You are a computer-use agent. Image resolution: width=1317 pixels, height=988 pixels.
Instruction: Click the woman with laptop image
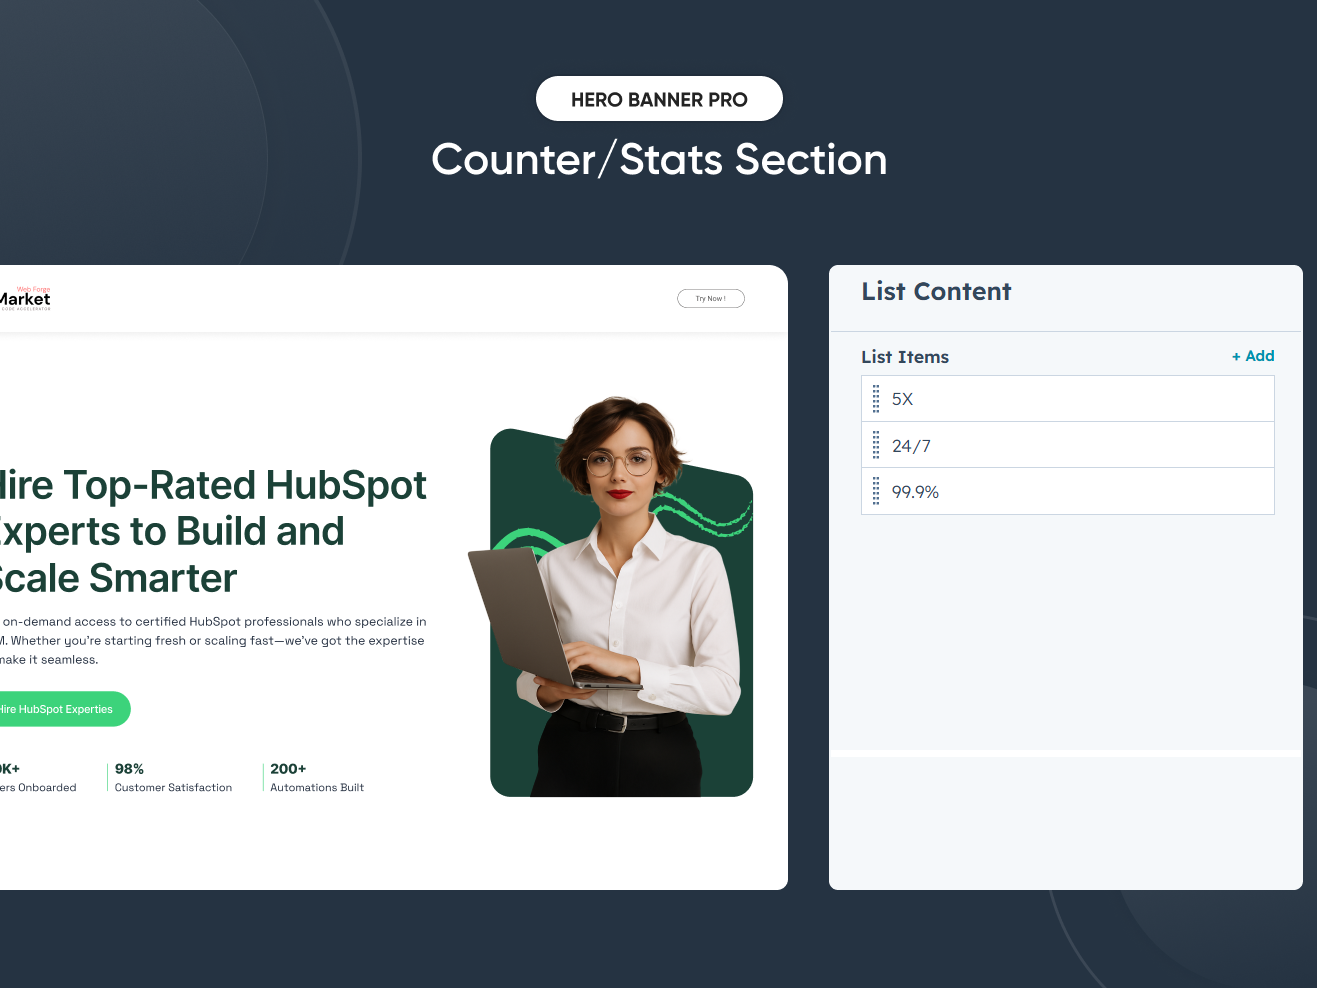[611, 596]
